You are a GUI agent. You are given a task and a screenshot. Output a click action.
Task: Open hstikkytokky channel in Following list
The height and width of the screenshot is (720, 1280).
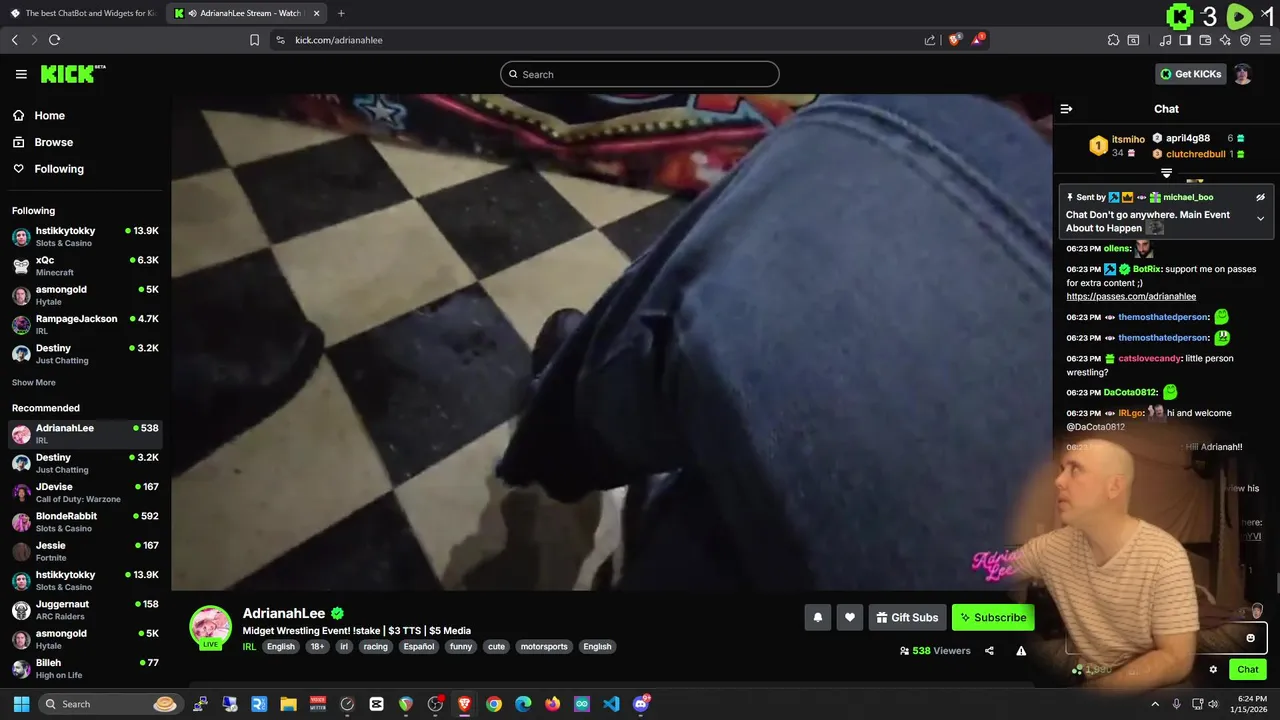pos(85,236)
